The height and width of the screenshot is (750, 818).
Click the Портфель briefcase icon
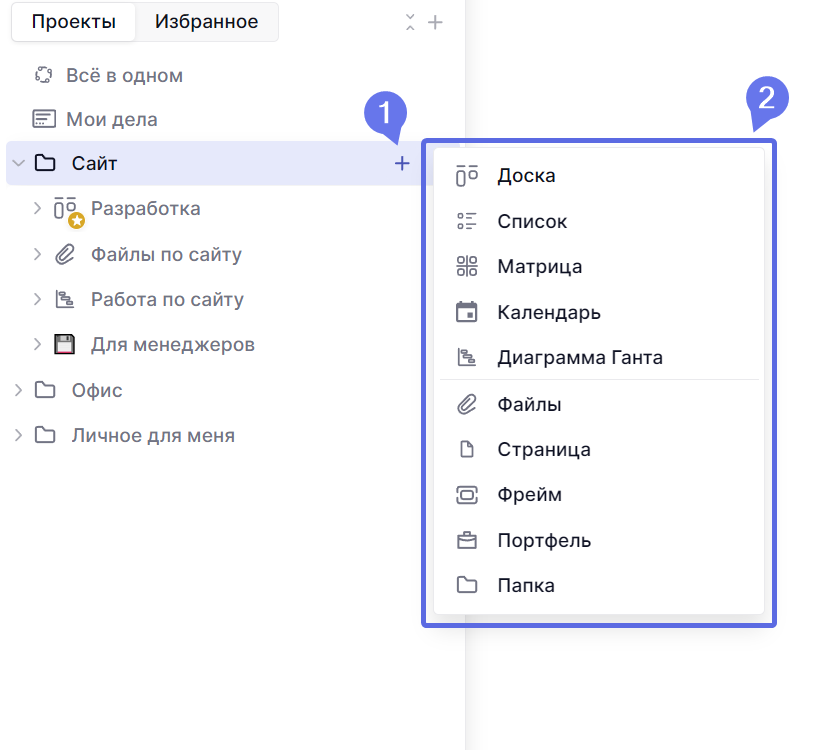(466, 540)
